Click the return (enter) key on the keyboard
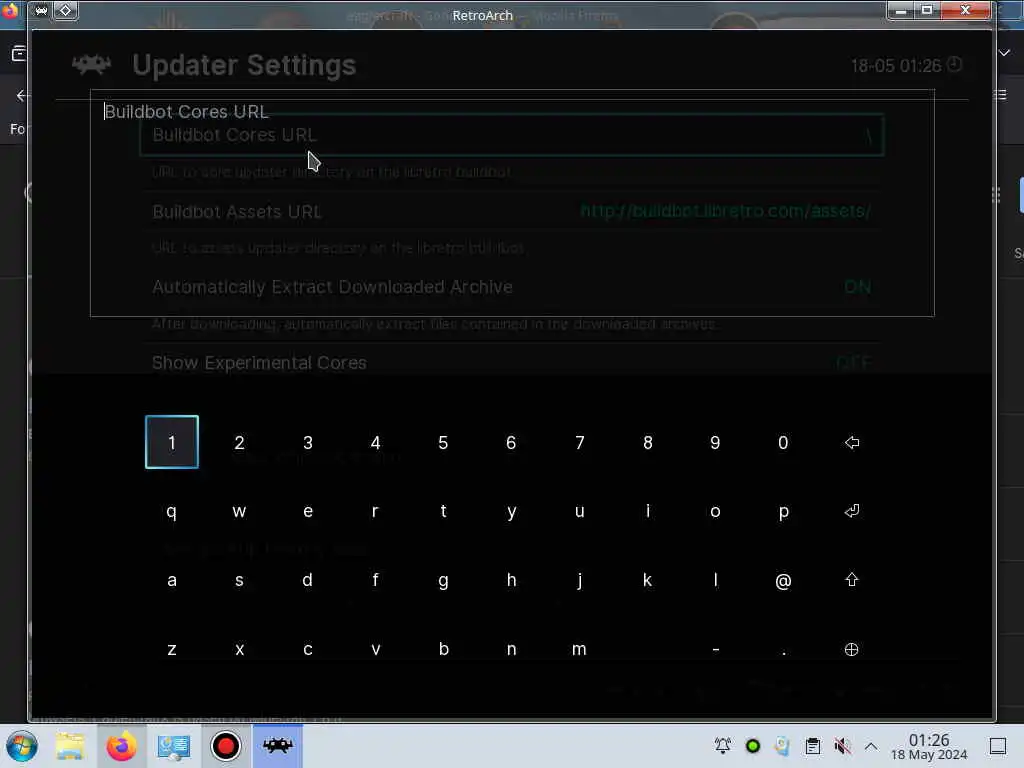The height and width of the screenshot is (768, 1024). (851, 511)
